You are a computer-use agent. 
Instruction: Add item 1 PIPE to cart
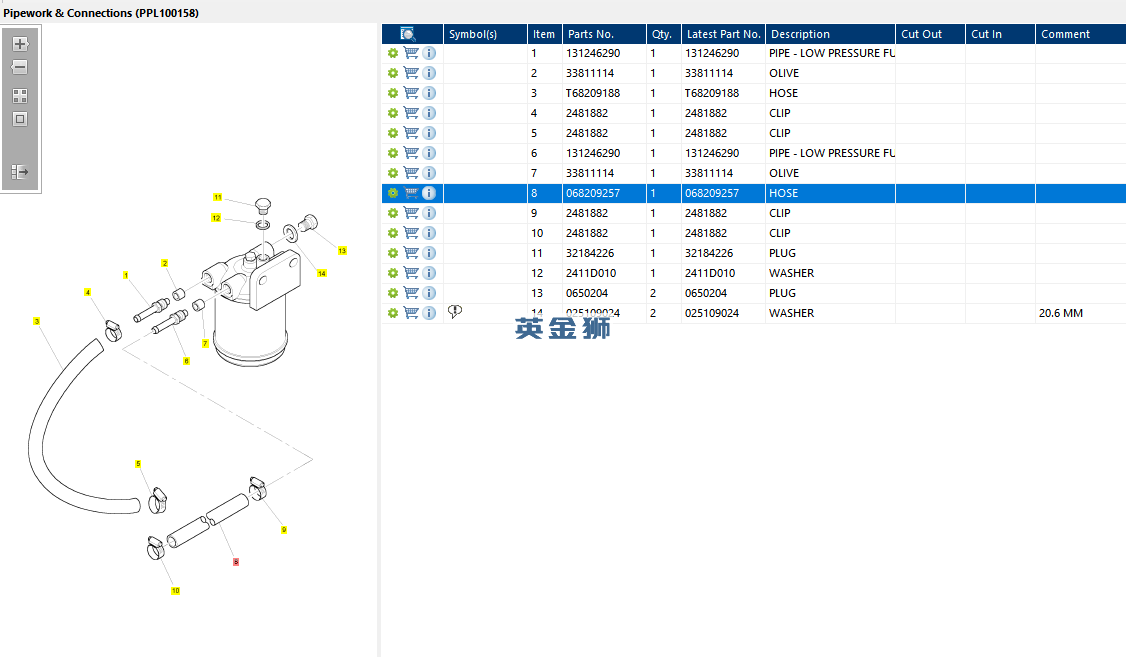pos(411,52)
